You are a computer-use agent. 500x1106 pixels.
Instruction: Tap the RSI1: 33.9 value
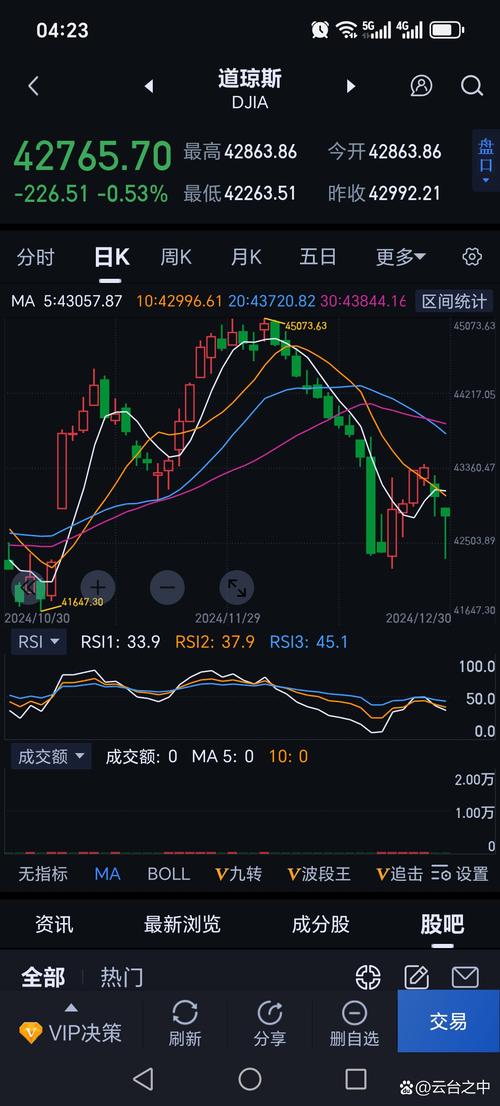point(121,642)
